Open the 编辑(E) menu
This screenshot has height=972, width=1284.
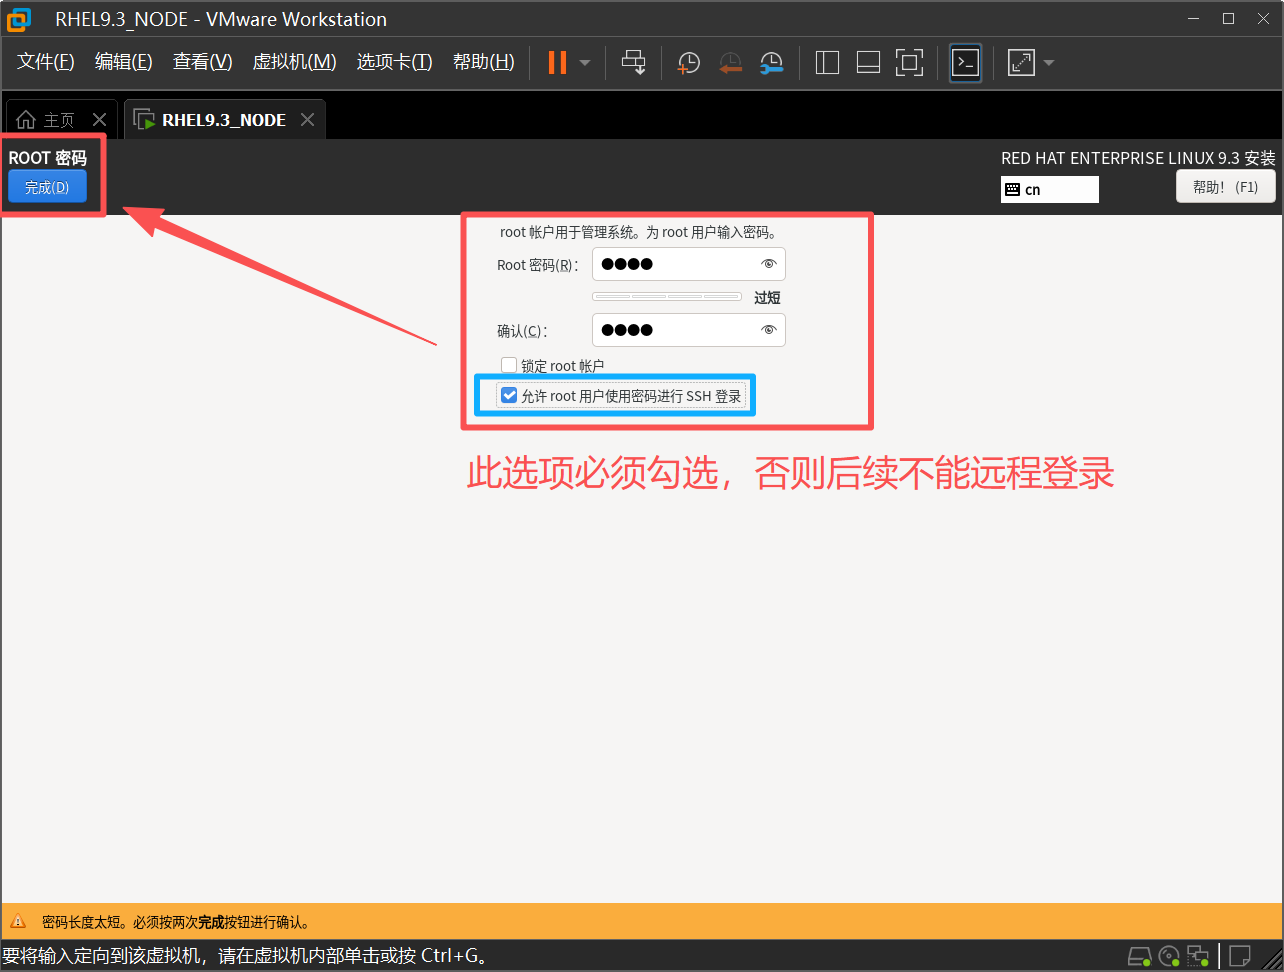124,62
